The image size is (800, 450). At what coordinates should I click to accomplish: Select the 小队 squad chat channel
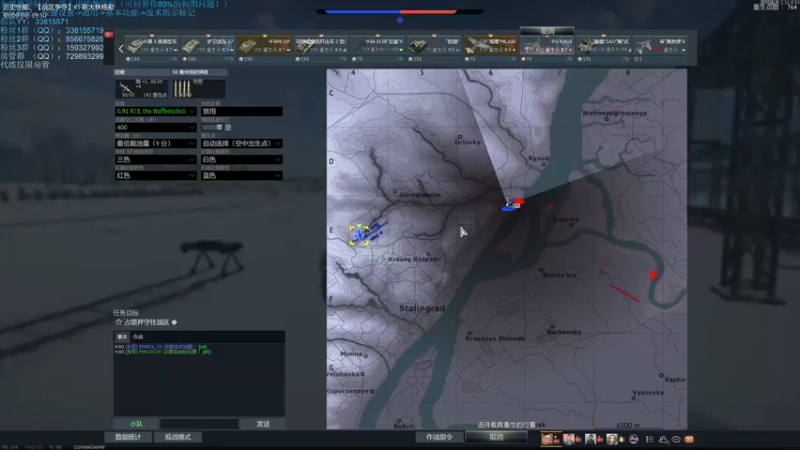pyautogui.click(x=136, y=424)
